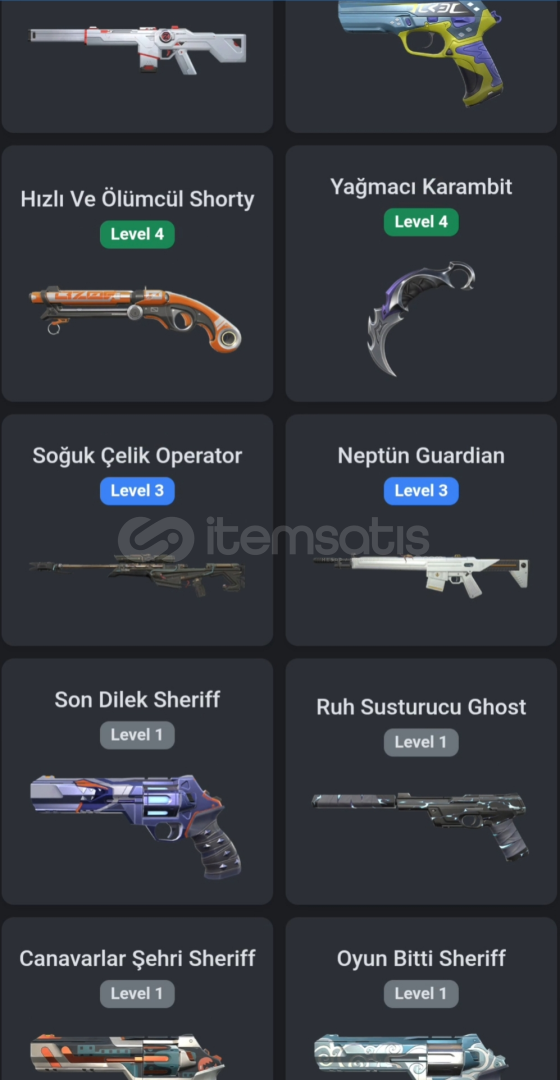Image resolution: width=560 pixels, height=1080 pixels.
Task: Click the itemsatış watermark logo
Action: 274,537
